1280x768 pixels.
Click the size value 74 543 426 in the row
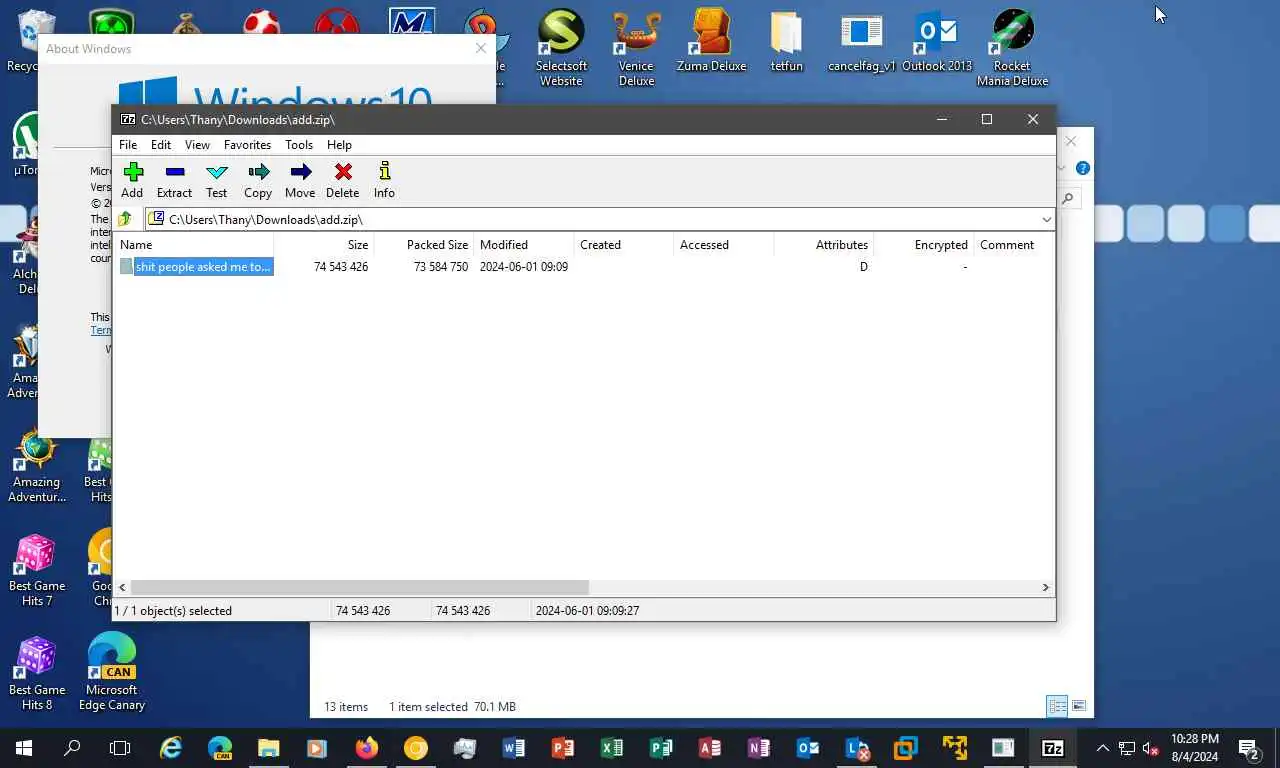coord(341,267)
